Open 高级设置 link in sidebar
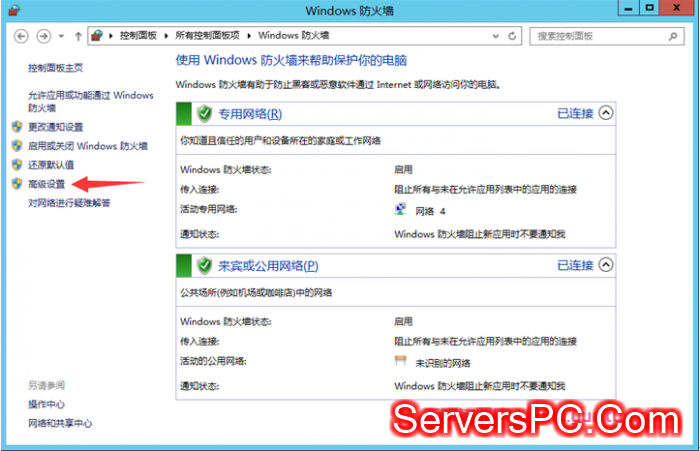Image resolution: width=700 pixels, height=451 pixels. pyautogui.click(x=46, y=184)
